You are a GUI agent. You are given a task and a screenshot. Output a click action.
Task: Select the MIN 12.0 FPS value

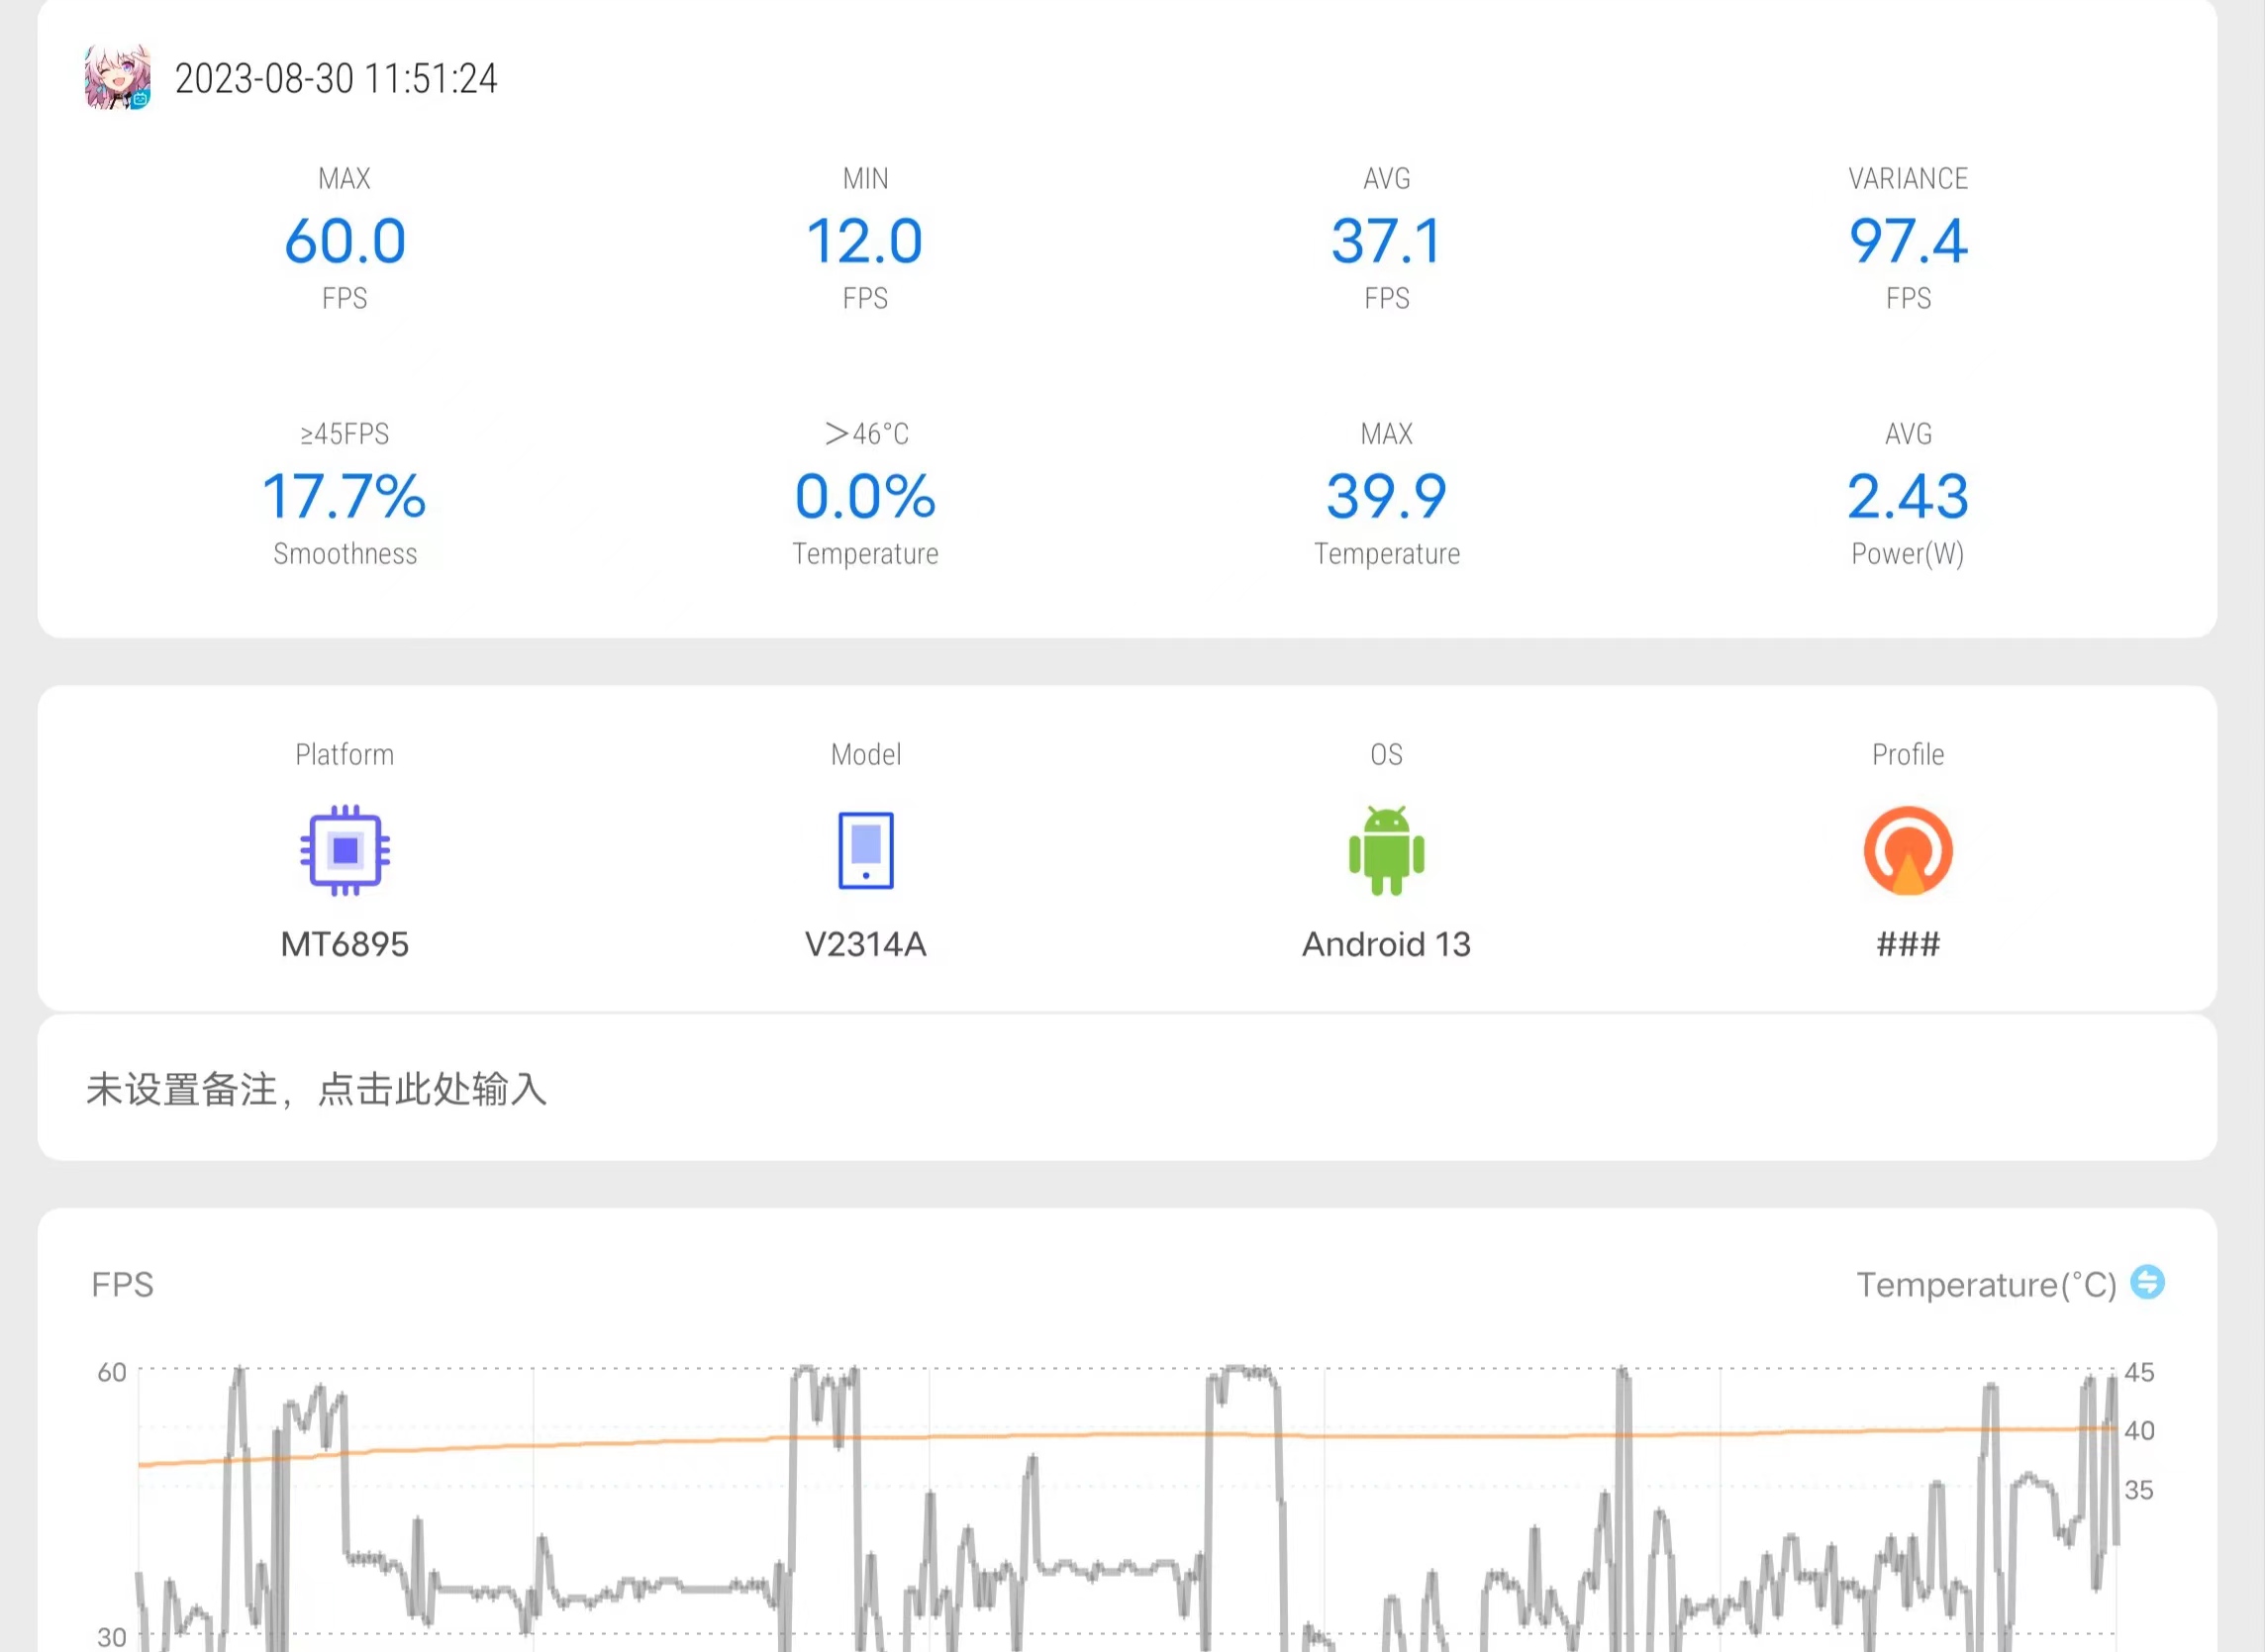tap(865, 241)
